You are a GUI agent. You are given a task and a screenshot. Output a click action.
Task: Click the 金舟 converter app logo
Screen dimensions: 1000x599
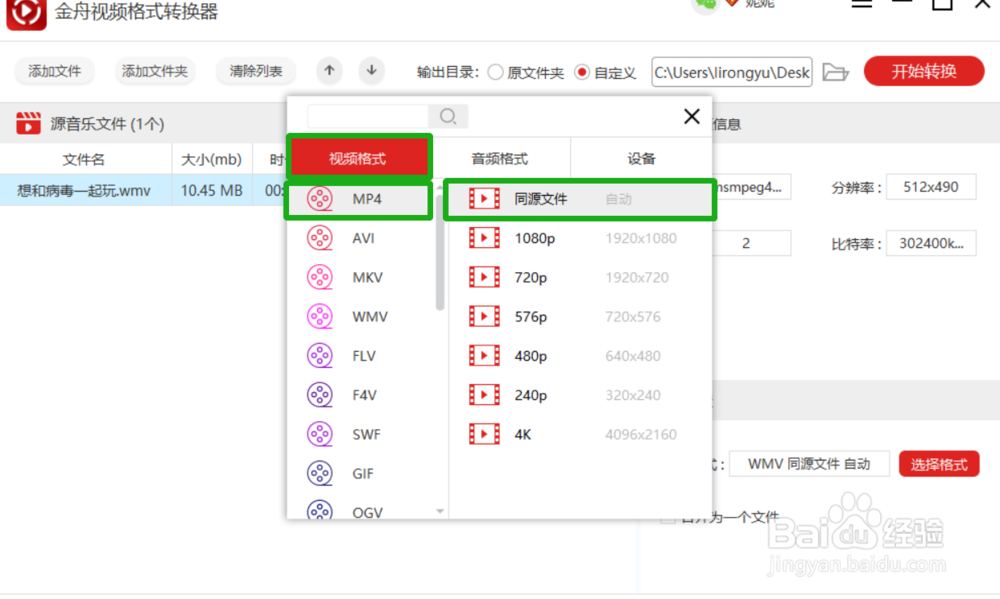pos(26,13)
